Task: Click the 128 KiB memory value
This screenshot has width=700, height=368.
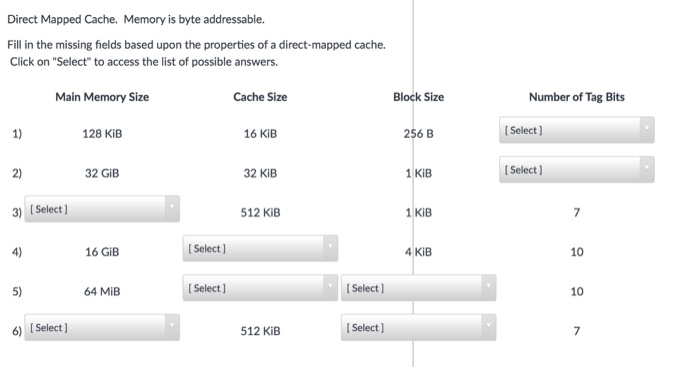Action: pos(102,134)
